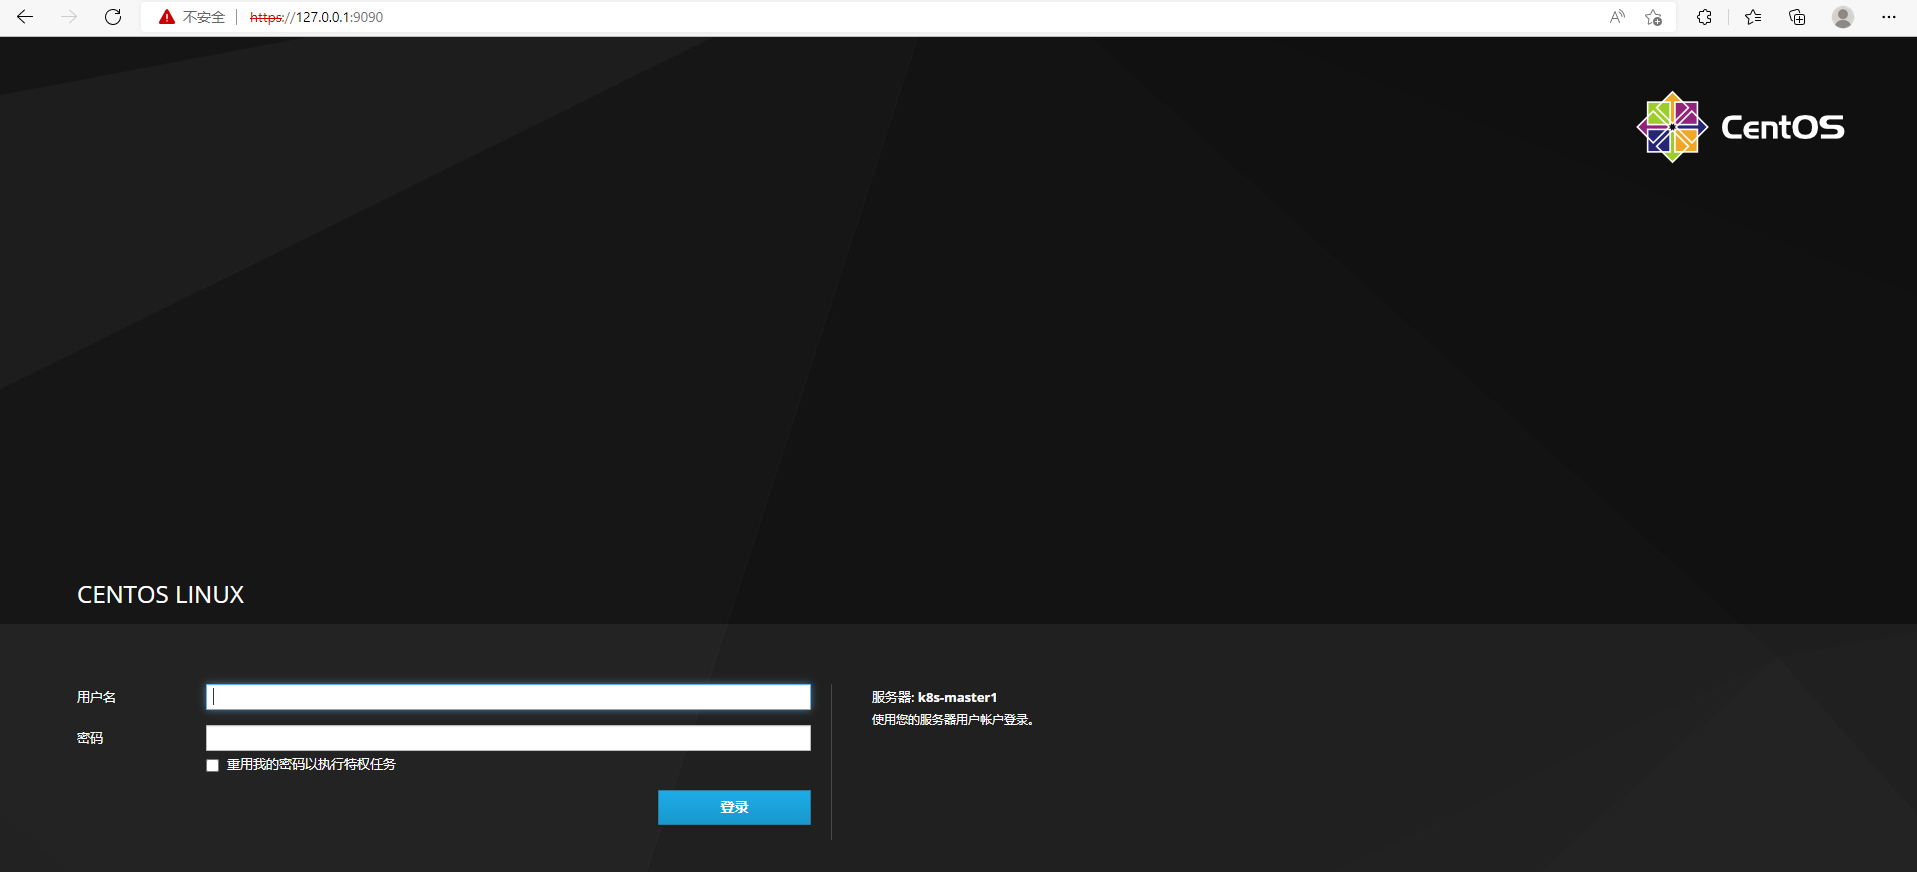
Task: Click the 服务器: k8s-master1 text
Action: tap(934, 697)
